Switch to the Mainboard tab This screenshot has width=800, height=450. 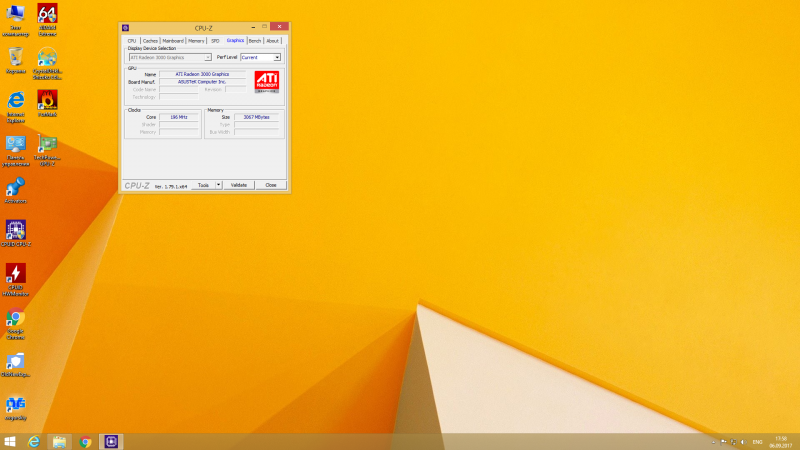coord(173,41)
